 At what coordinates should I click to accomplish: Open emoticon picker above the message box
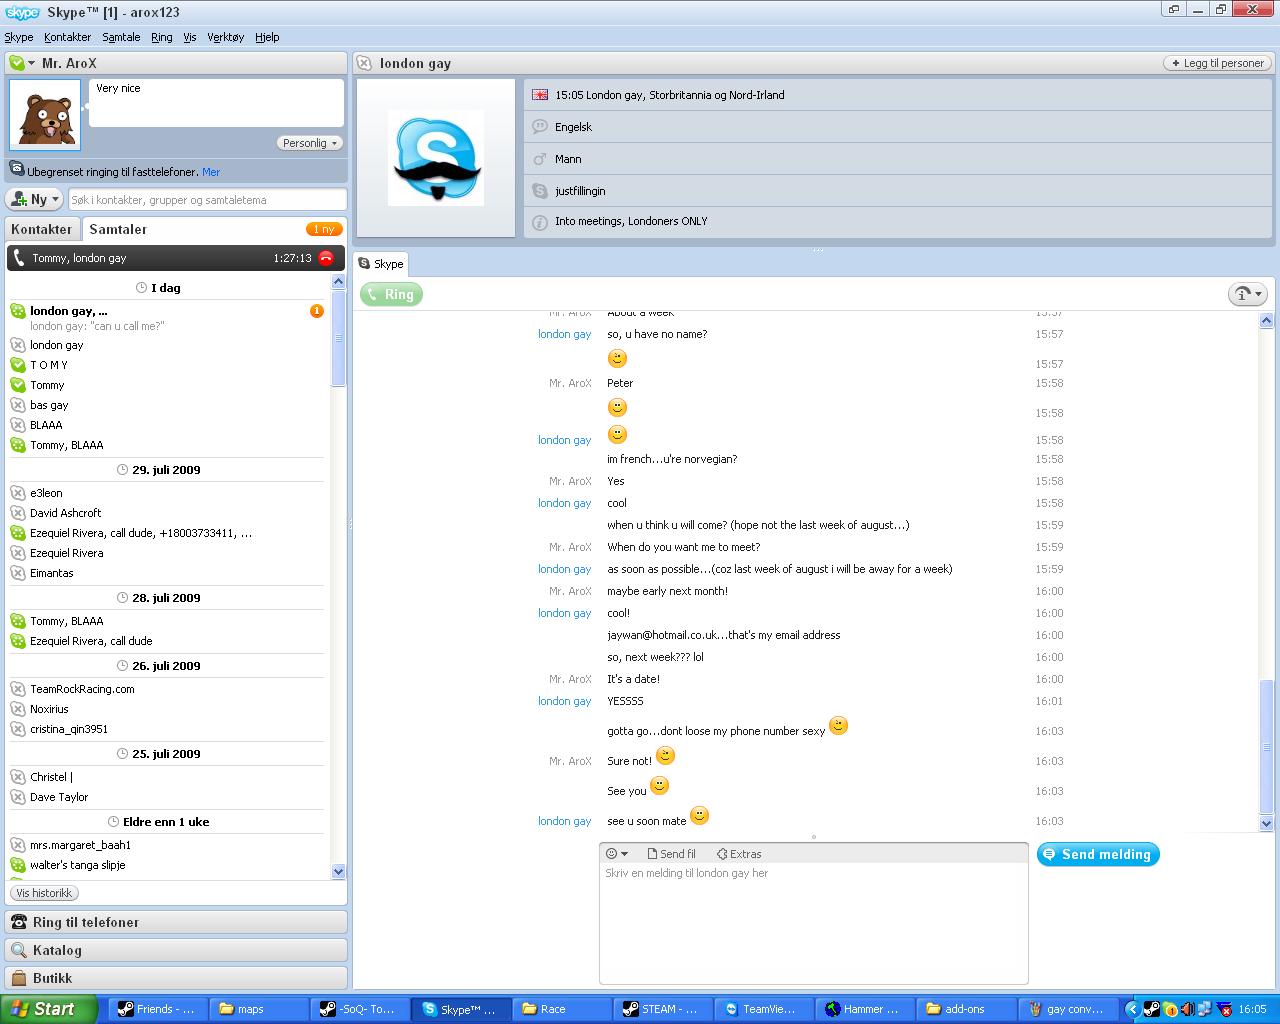tap(617, 854)
